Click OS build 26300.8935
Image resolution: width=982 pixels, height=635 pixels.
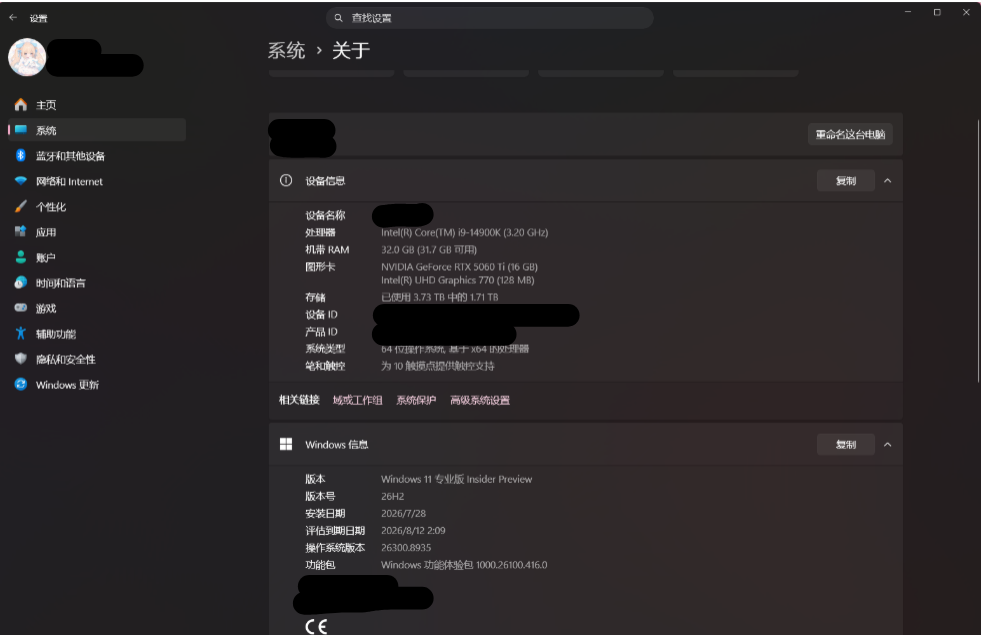[406, 547]
